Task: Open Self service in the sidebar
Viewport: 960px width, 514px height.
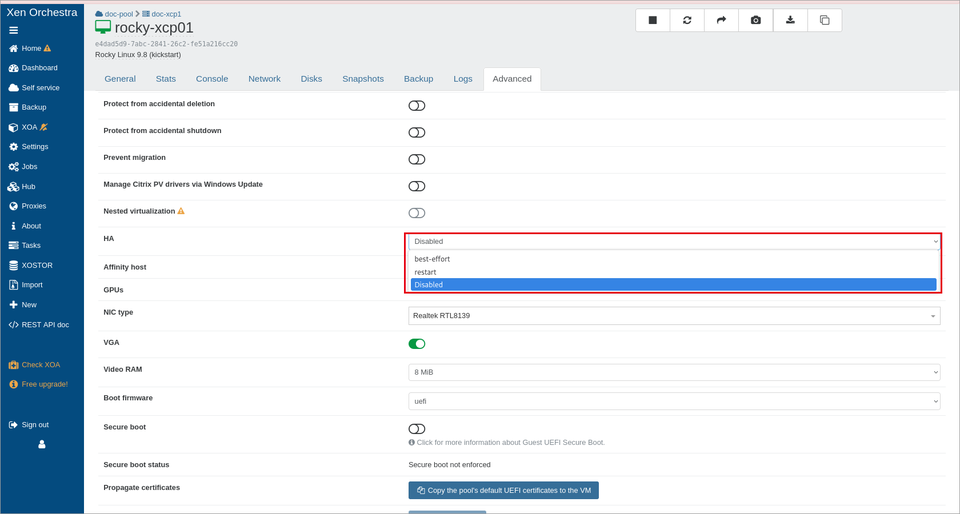Action: pos(34,88)
